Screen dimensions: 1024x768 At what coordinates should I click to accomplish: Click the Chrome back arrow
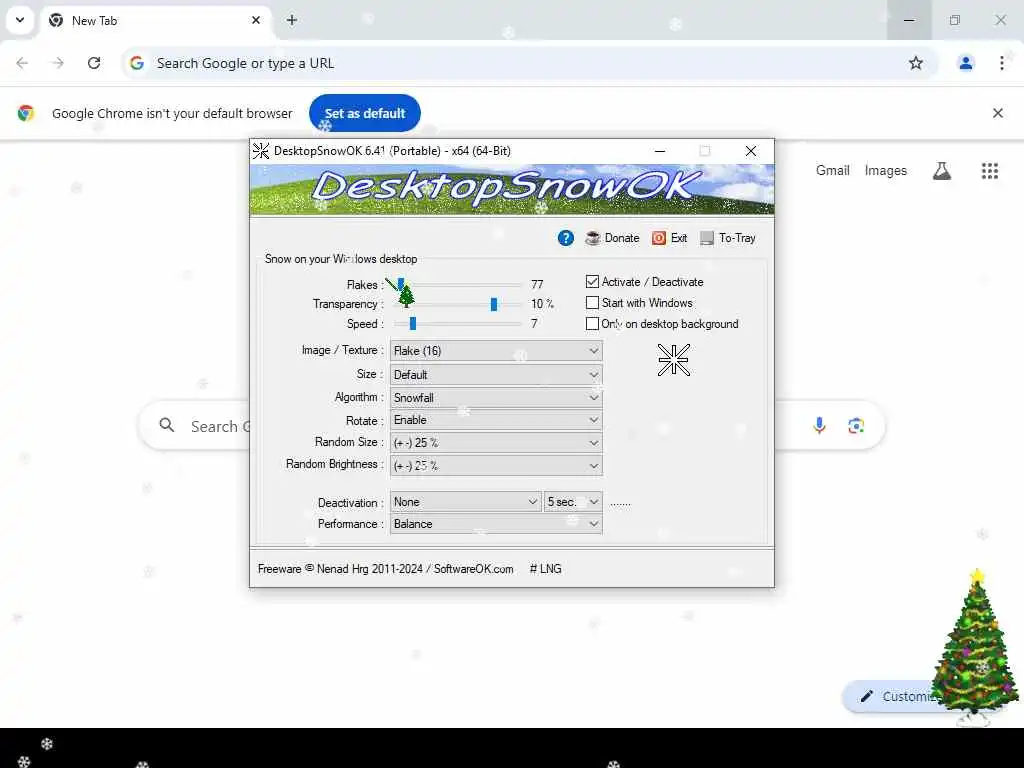pos(22,63)
